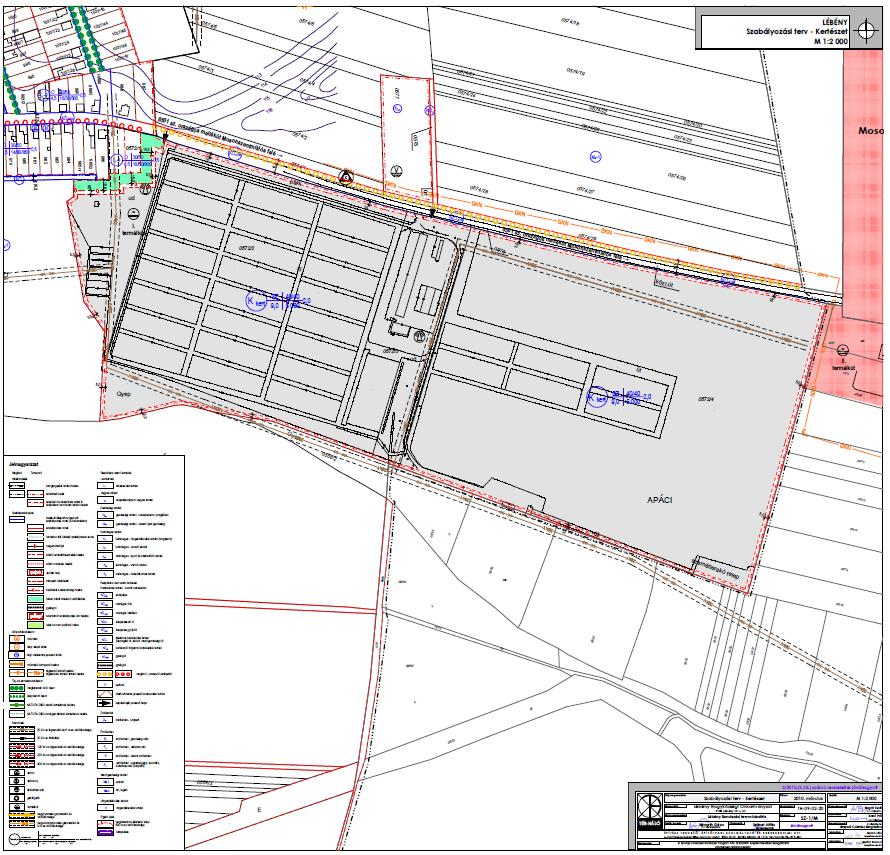The height and width of the screenshot is (855, 890).
Task: Click the cyan-green swatch in the legend
Action: 36,598
